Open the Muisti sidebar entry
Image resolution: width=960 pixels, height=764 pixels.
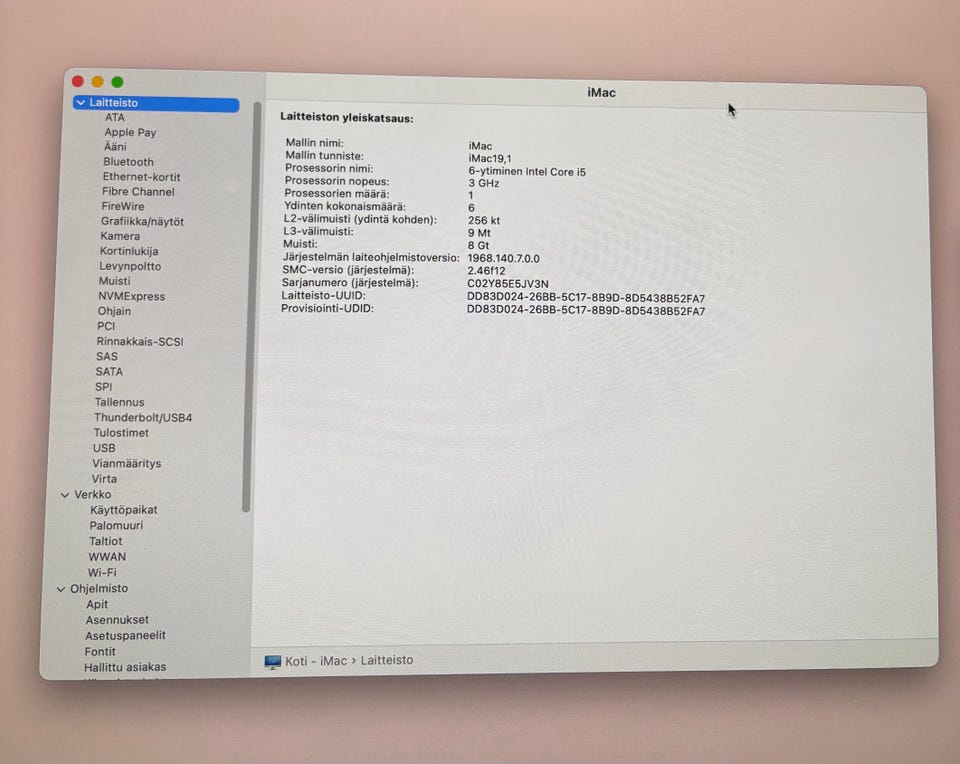114,281
